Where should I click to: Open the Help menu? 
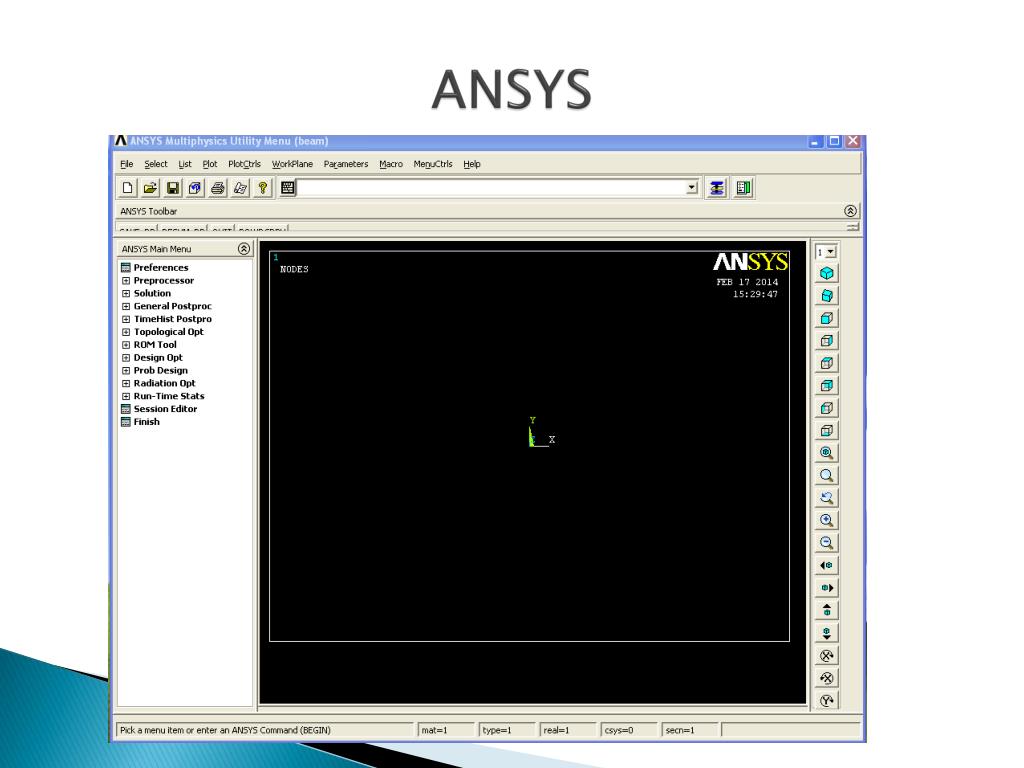pos(472,164)
